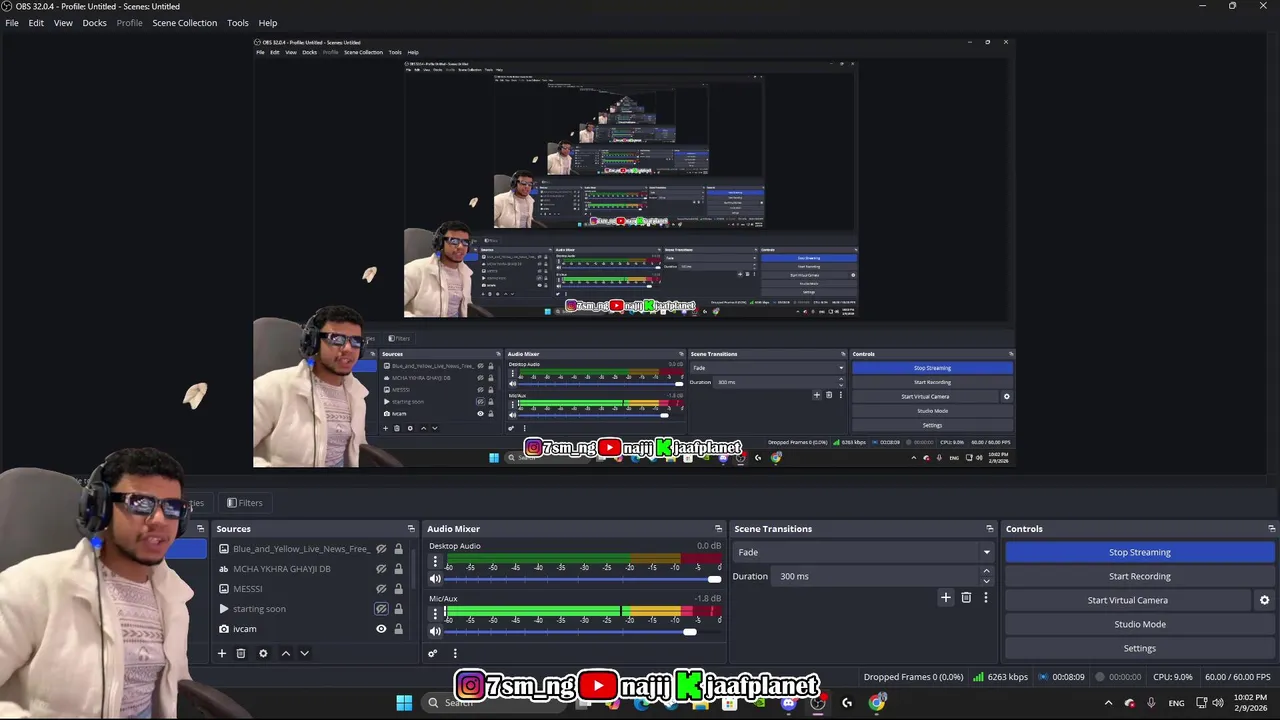Click microphone icon in system tray
1280x720 pixels.
pos(1151,703)
